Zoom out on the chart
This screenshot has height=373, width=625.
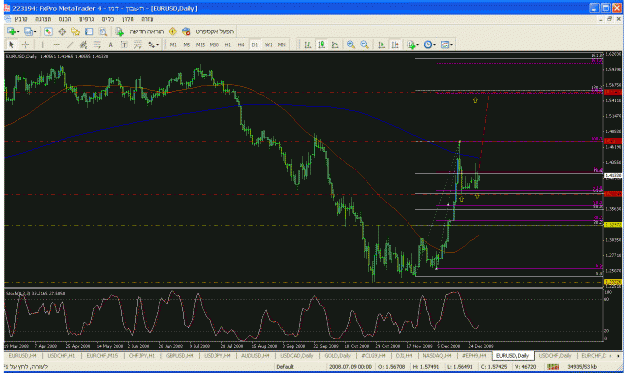pos(364,45)
